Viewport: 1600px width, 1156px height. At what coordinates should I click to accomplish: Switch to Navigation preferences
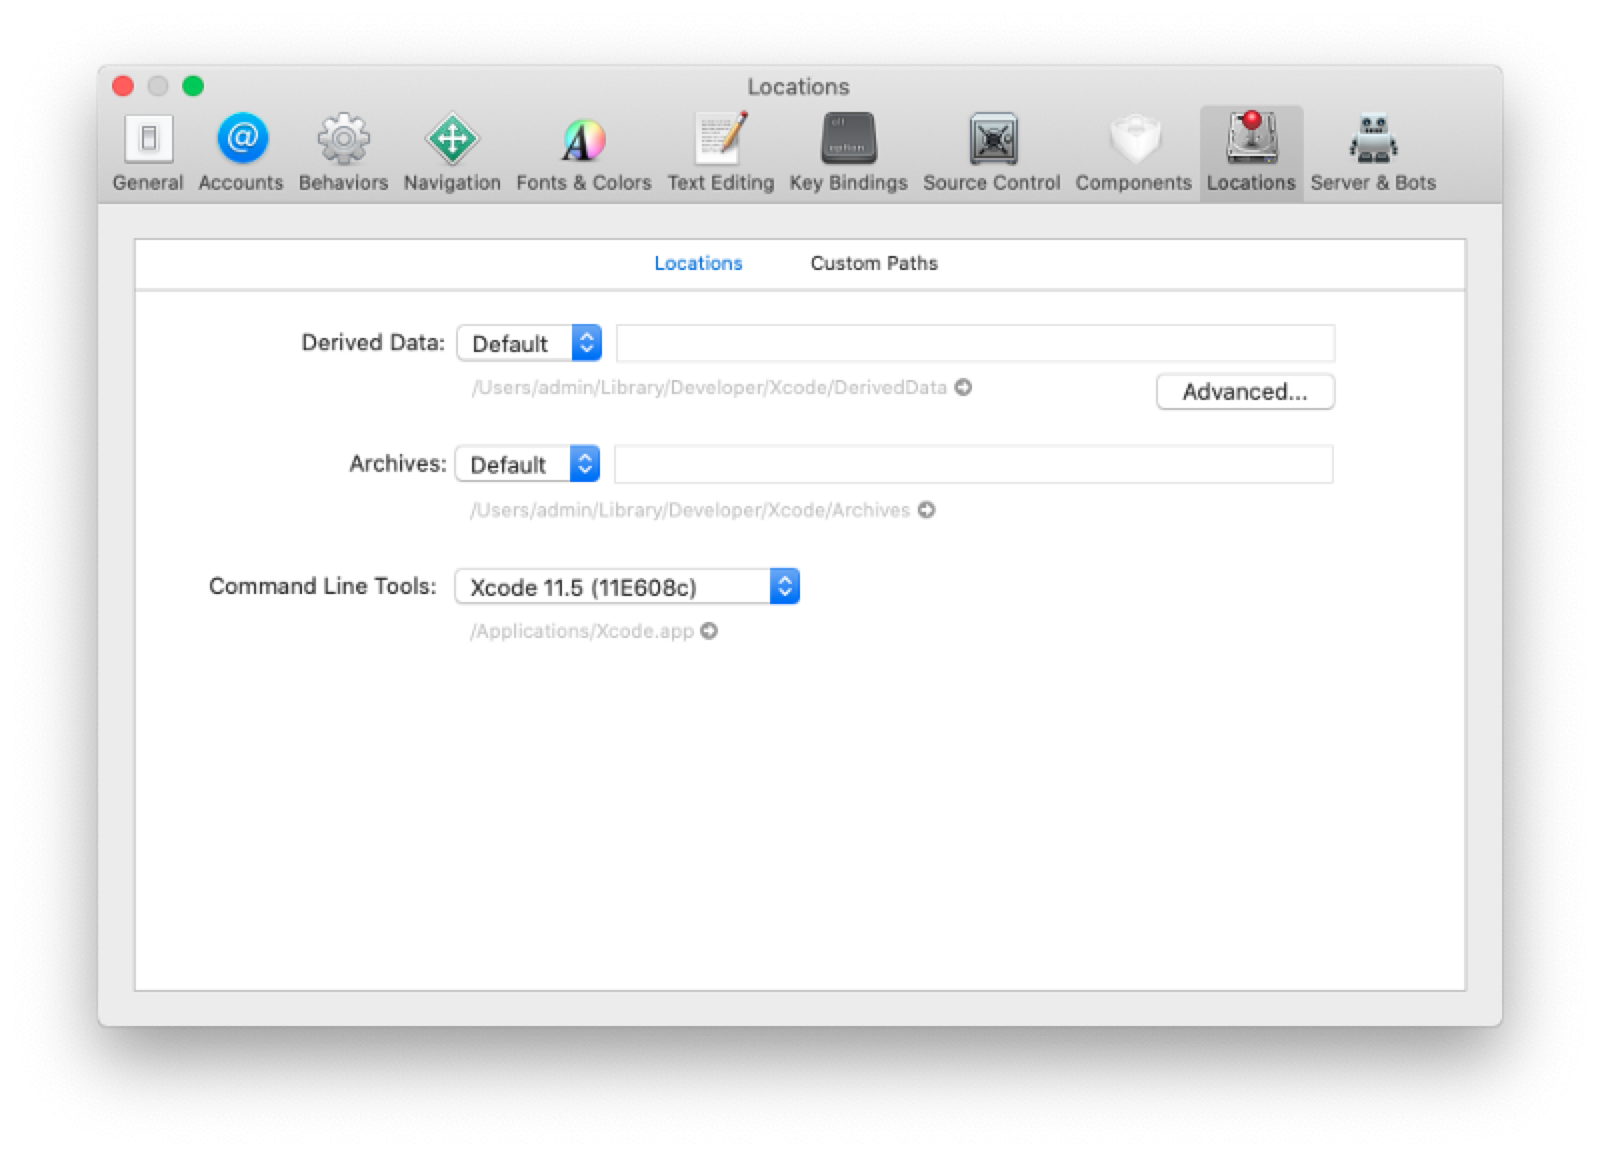452,153
